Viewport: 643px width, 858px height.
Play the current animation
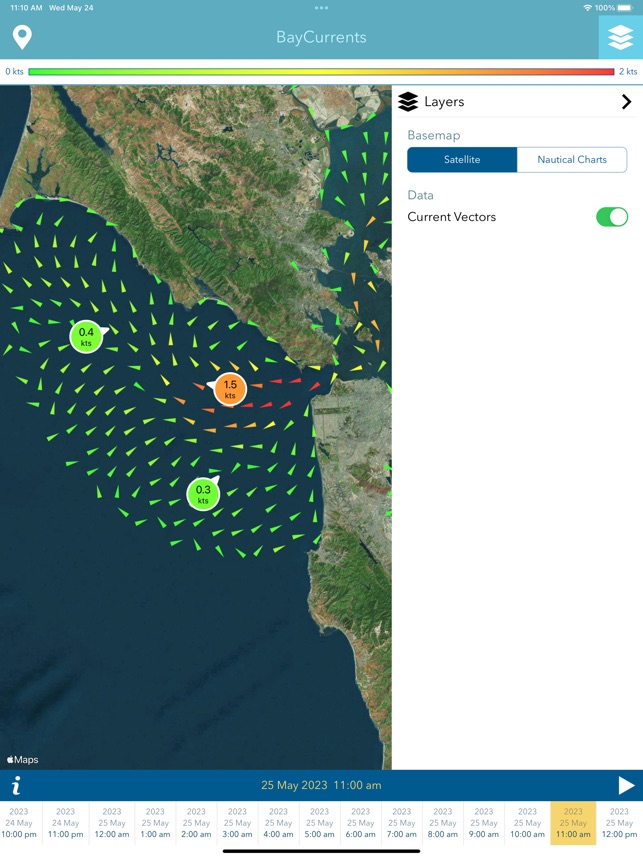click(x=626, y=785)
